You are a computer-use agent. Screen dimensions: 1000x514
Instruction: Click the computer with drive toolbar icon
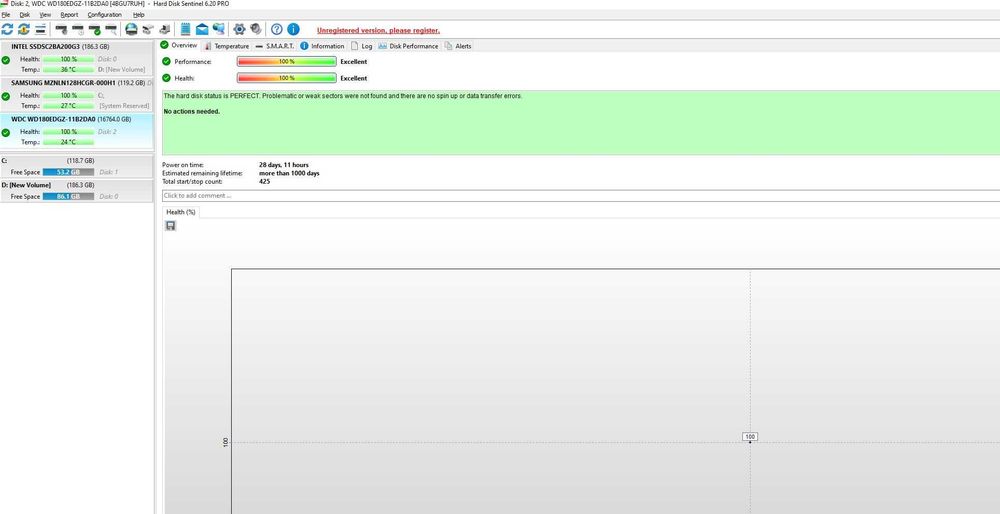click(165, 29)
